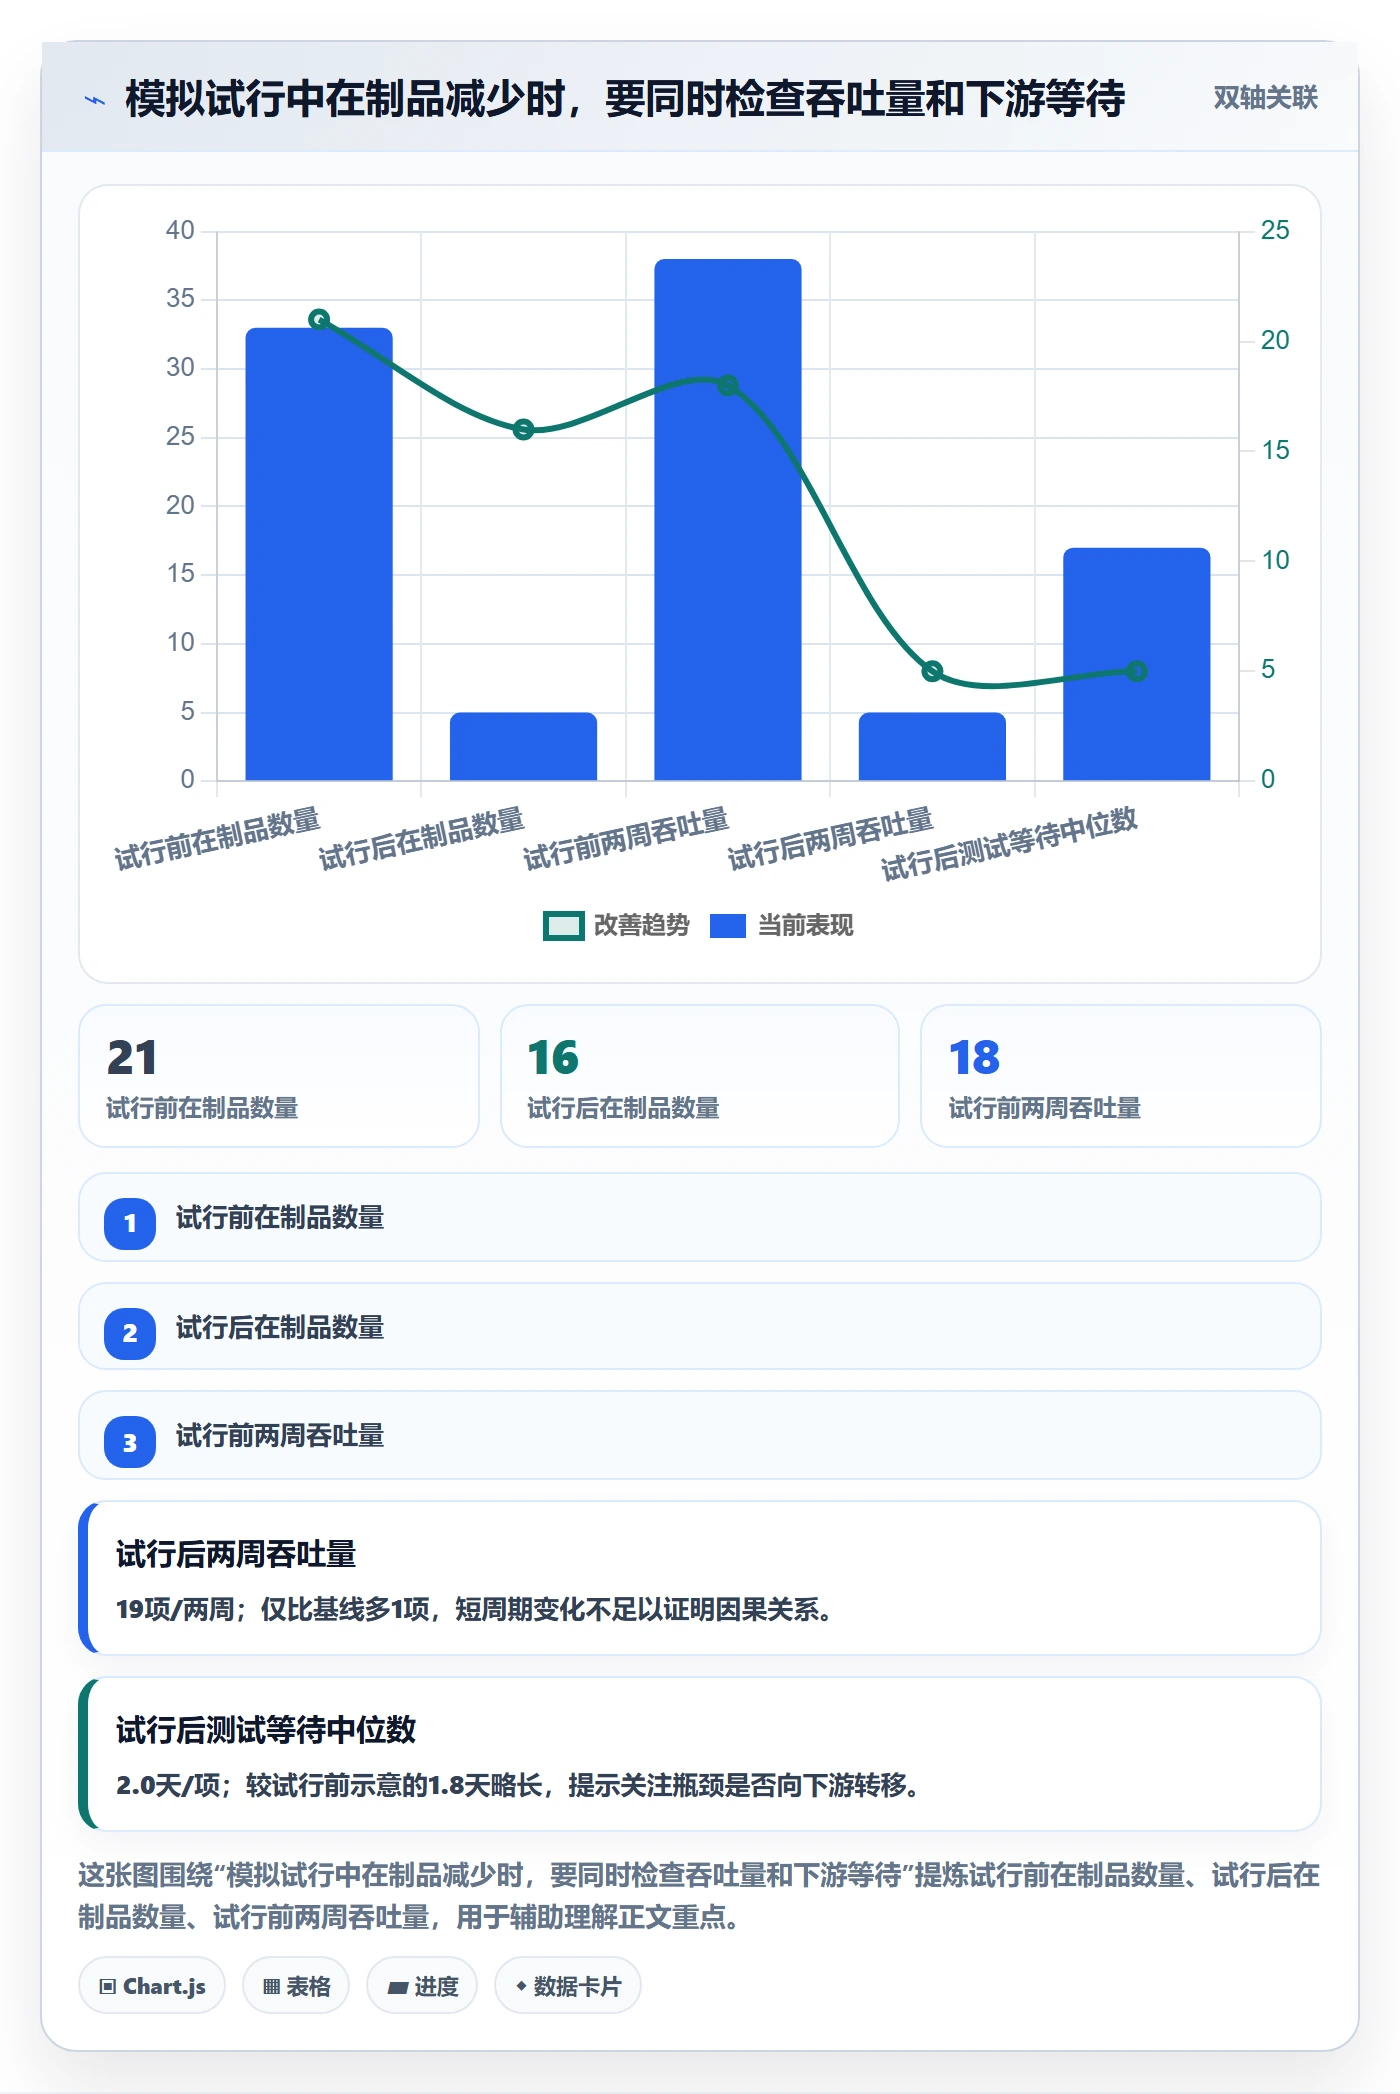Open the stat card showing 21
1400x2094 pixels.
(x=279, y=1076)
